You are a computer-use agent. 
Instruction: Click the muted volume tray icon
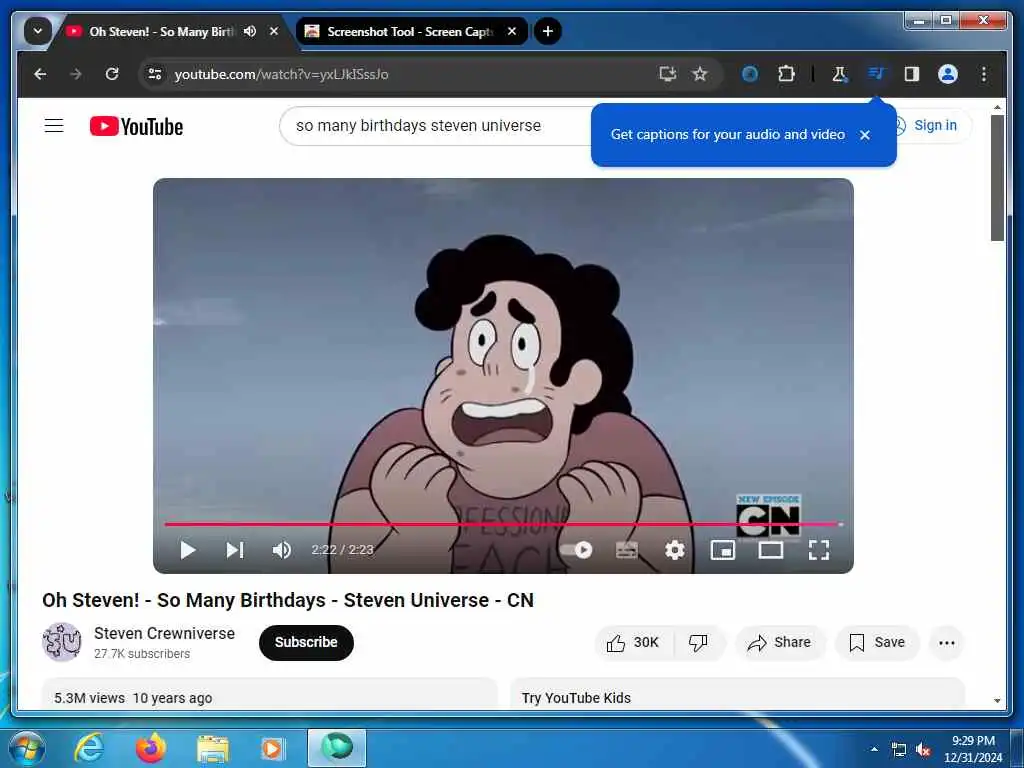923,750
